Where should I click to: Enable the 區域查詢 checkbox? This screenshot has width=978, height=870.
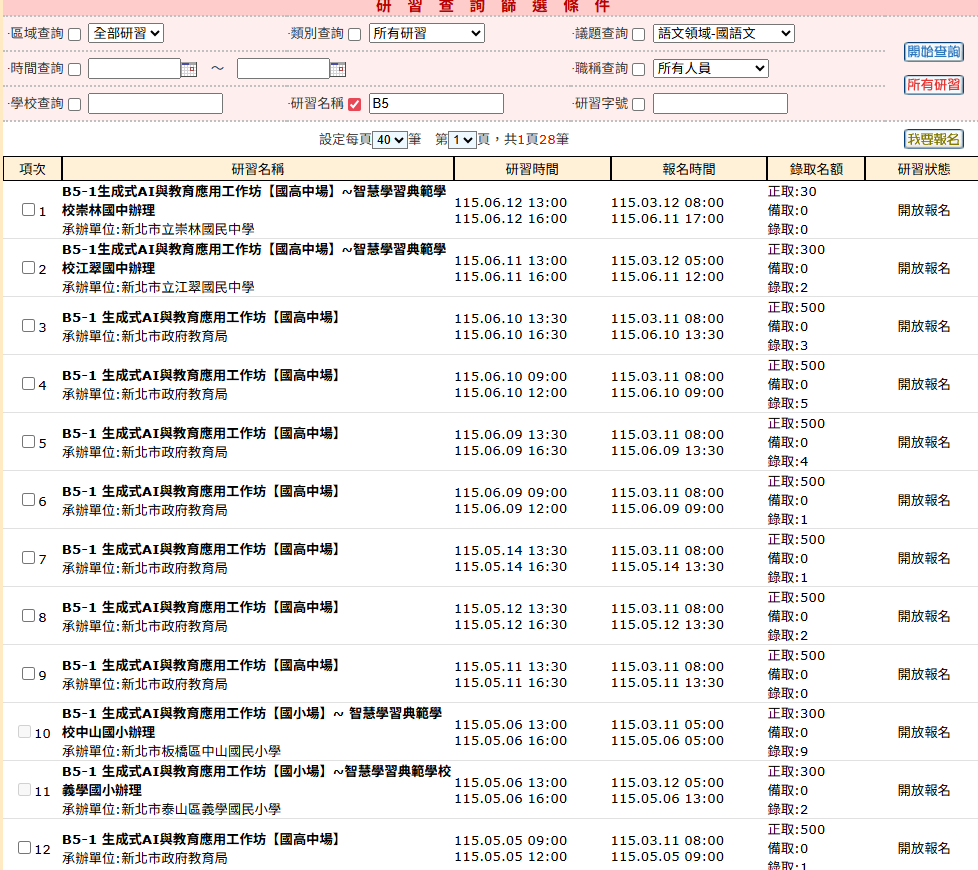[x=74, y=34]
